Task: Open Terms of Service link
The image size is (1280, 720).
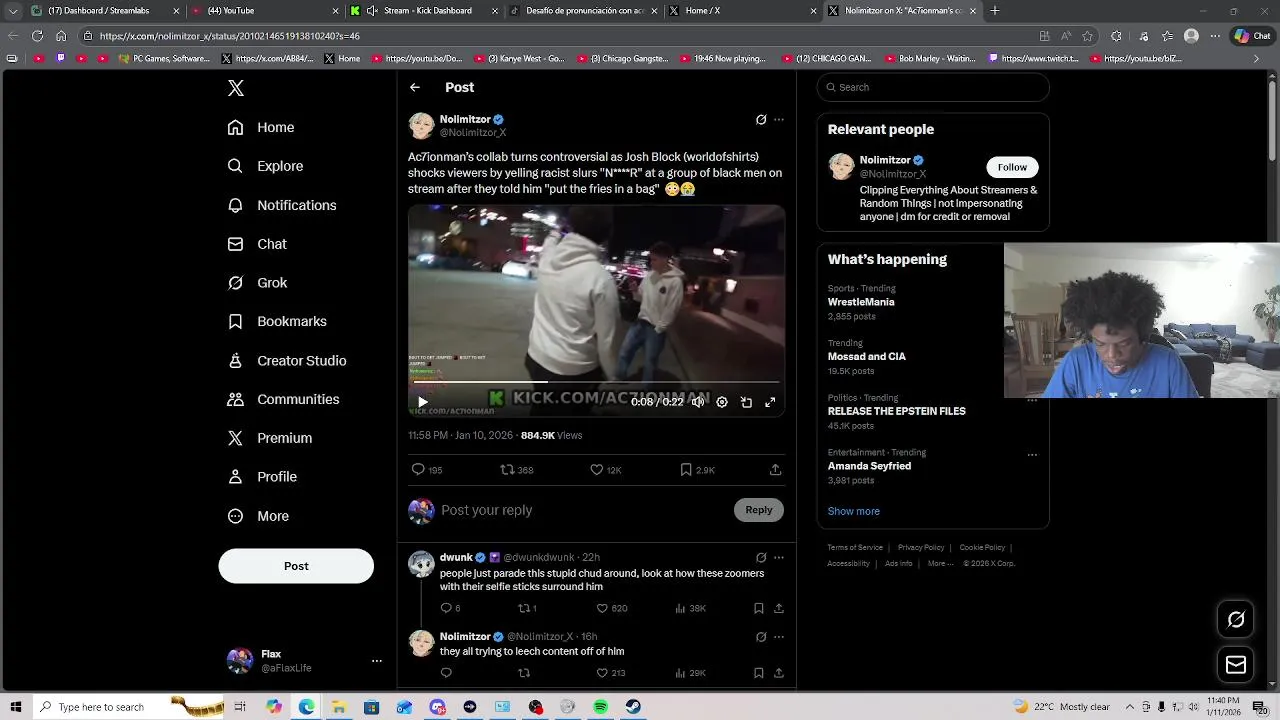Action: point(855,548)
